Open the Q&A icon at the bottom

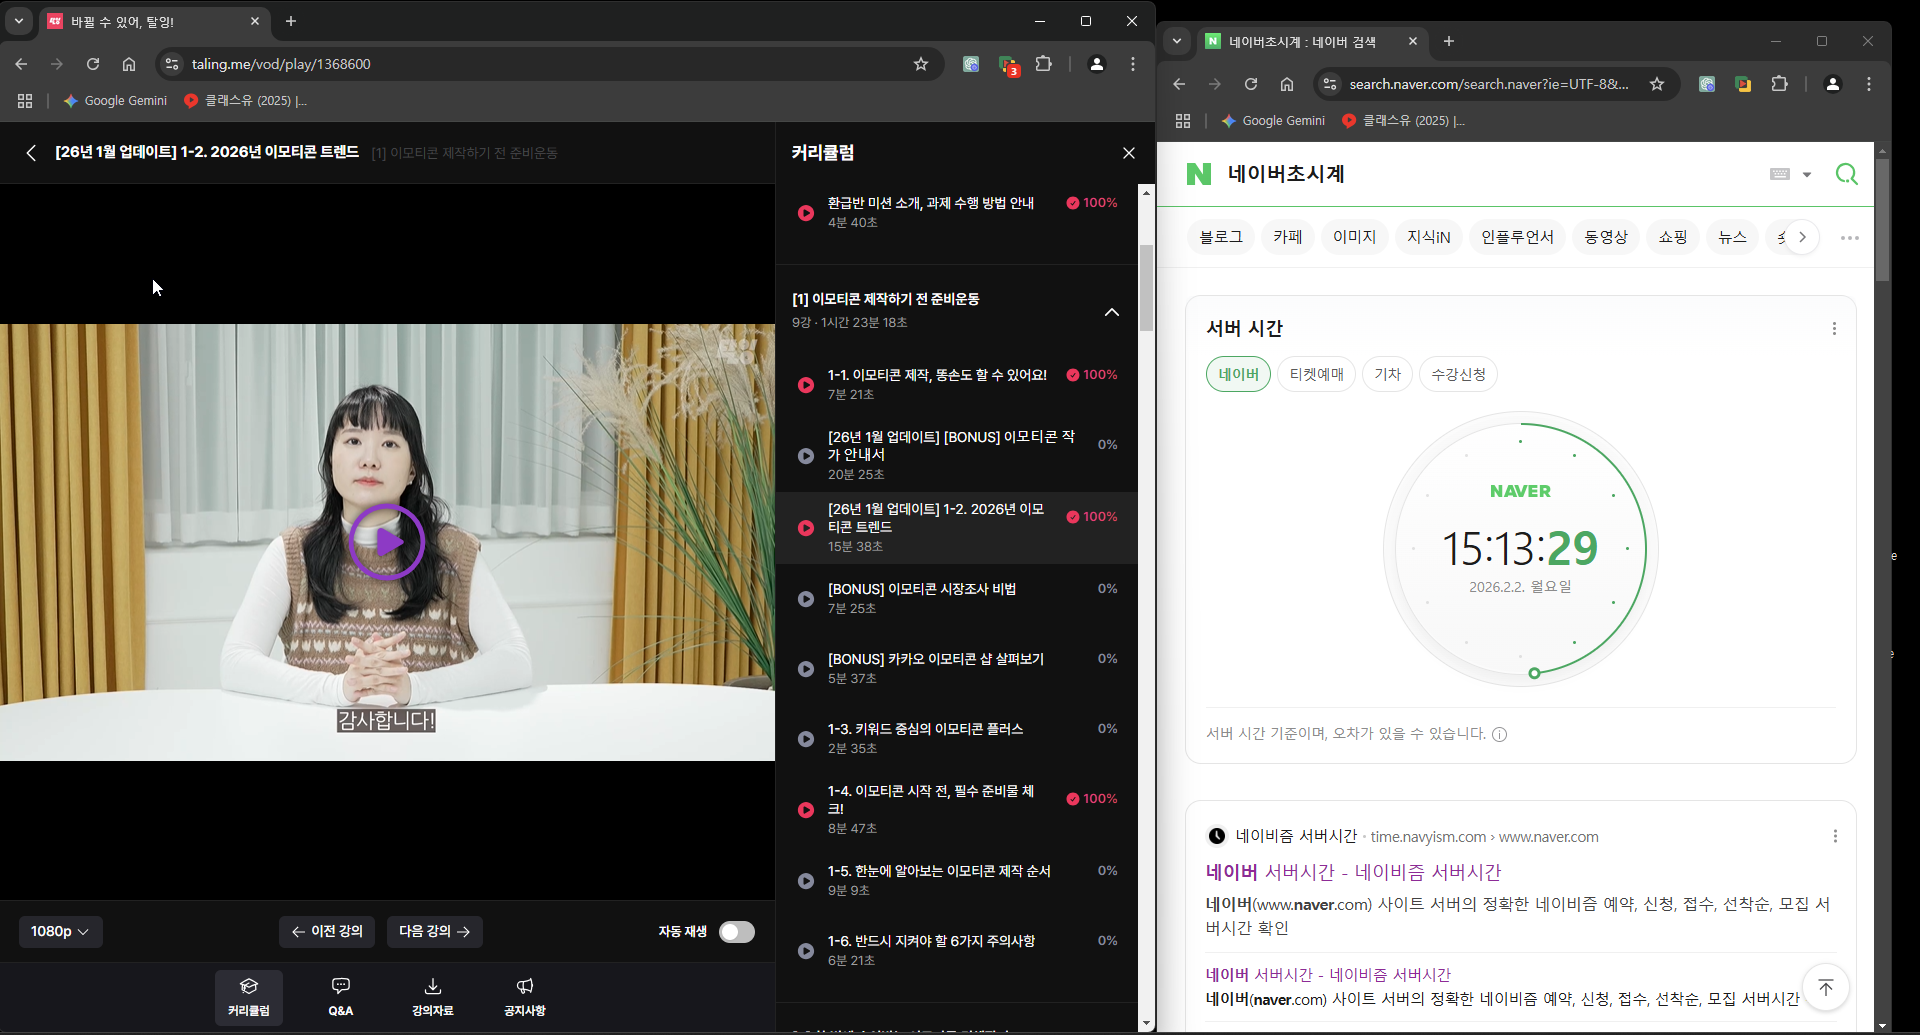[341, 997]
